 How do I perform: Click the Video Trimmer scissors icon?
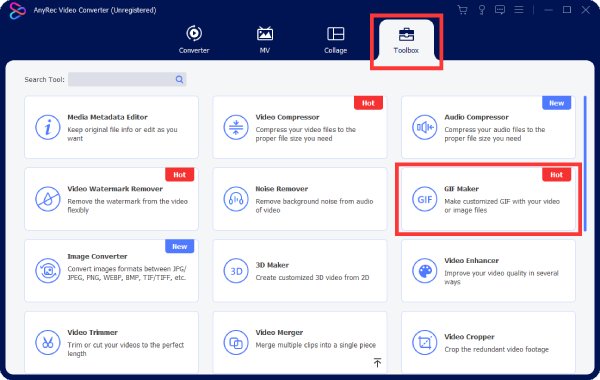(48, 342)
